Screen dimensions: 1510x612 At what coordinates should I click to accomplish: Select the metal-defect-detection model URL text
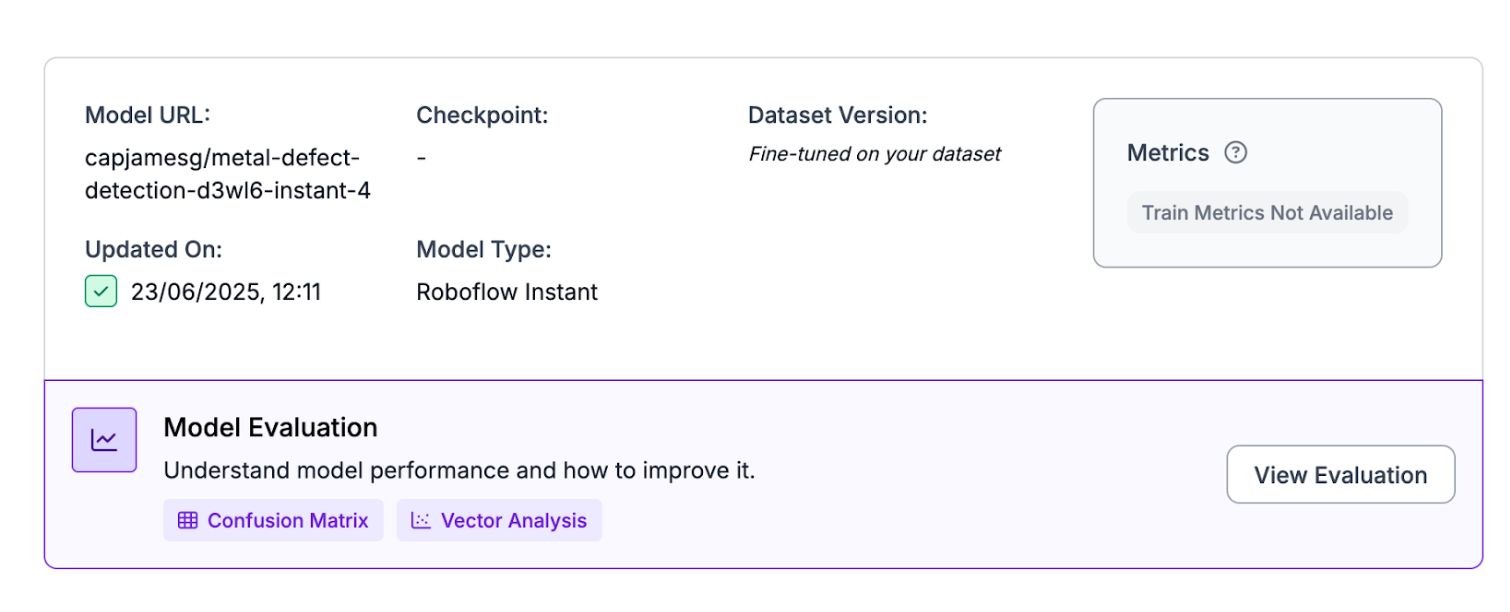coord(228,174)
